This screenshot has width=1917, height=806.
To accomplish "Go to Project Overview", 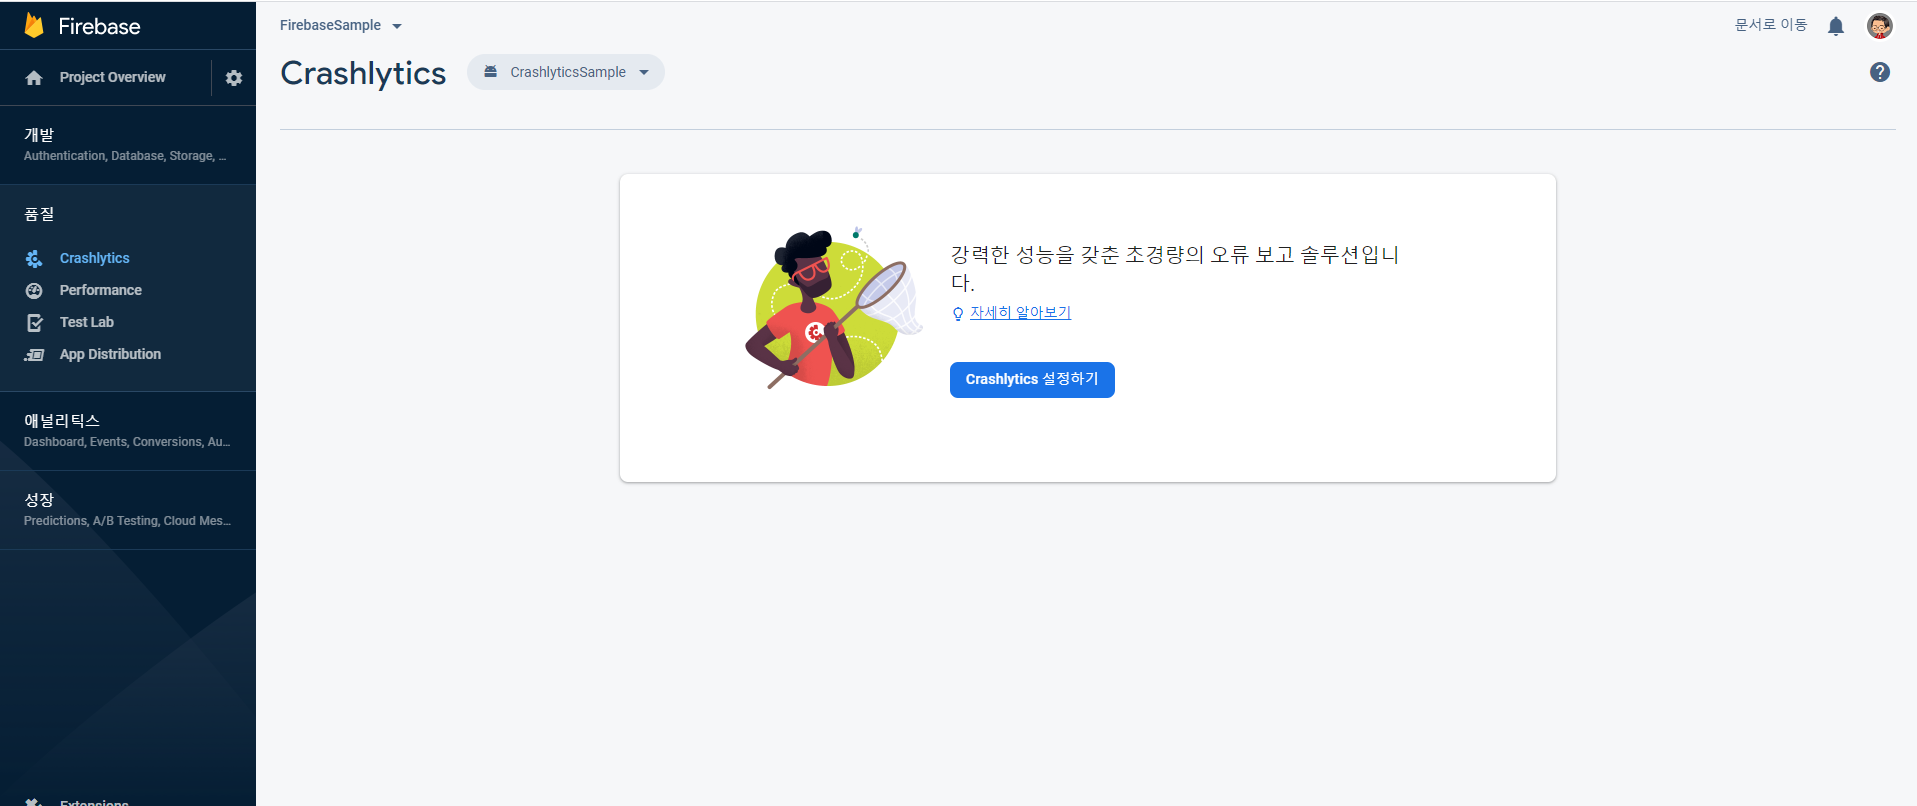I will click(112, 77).
